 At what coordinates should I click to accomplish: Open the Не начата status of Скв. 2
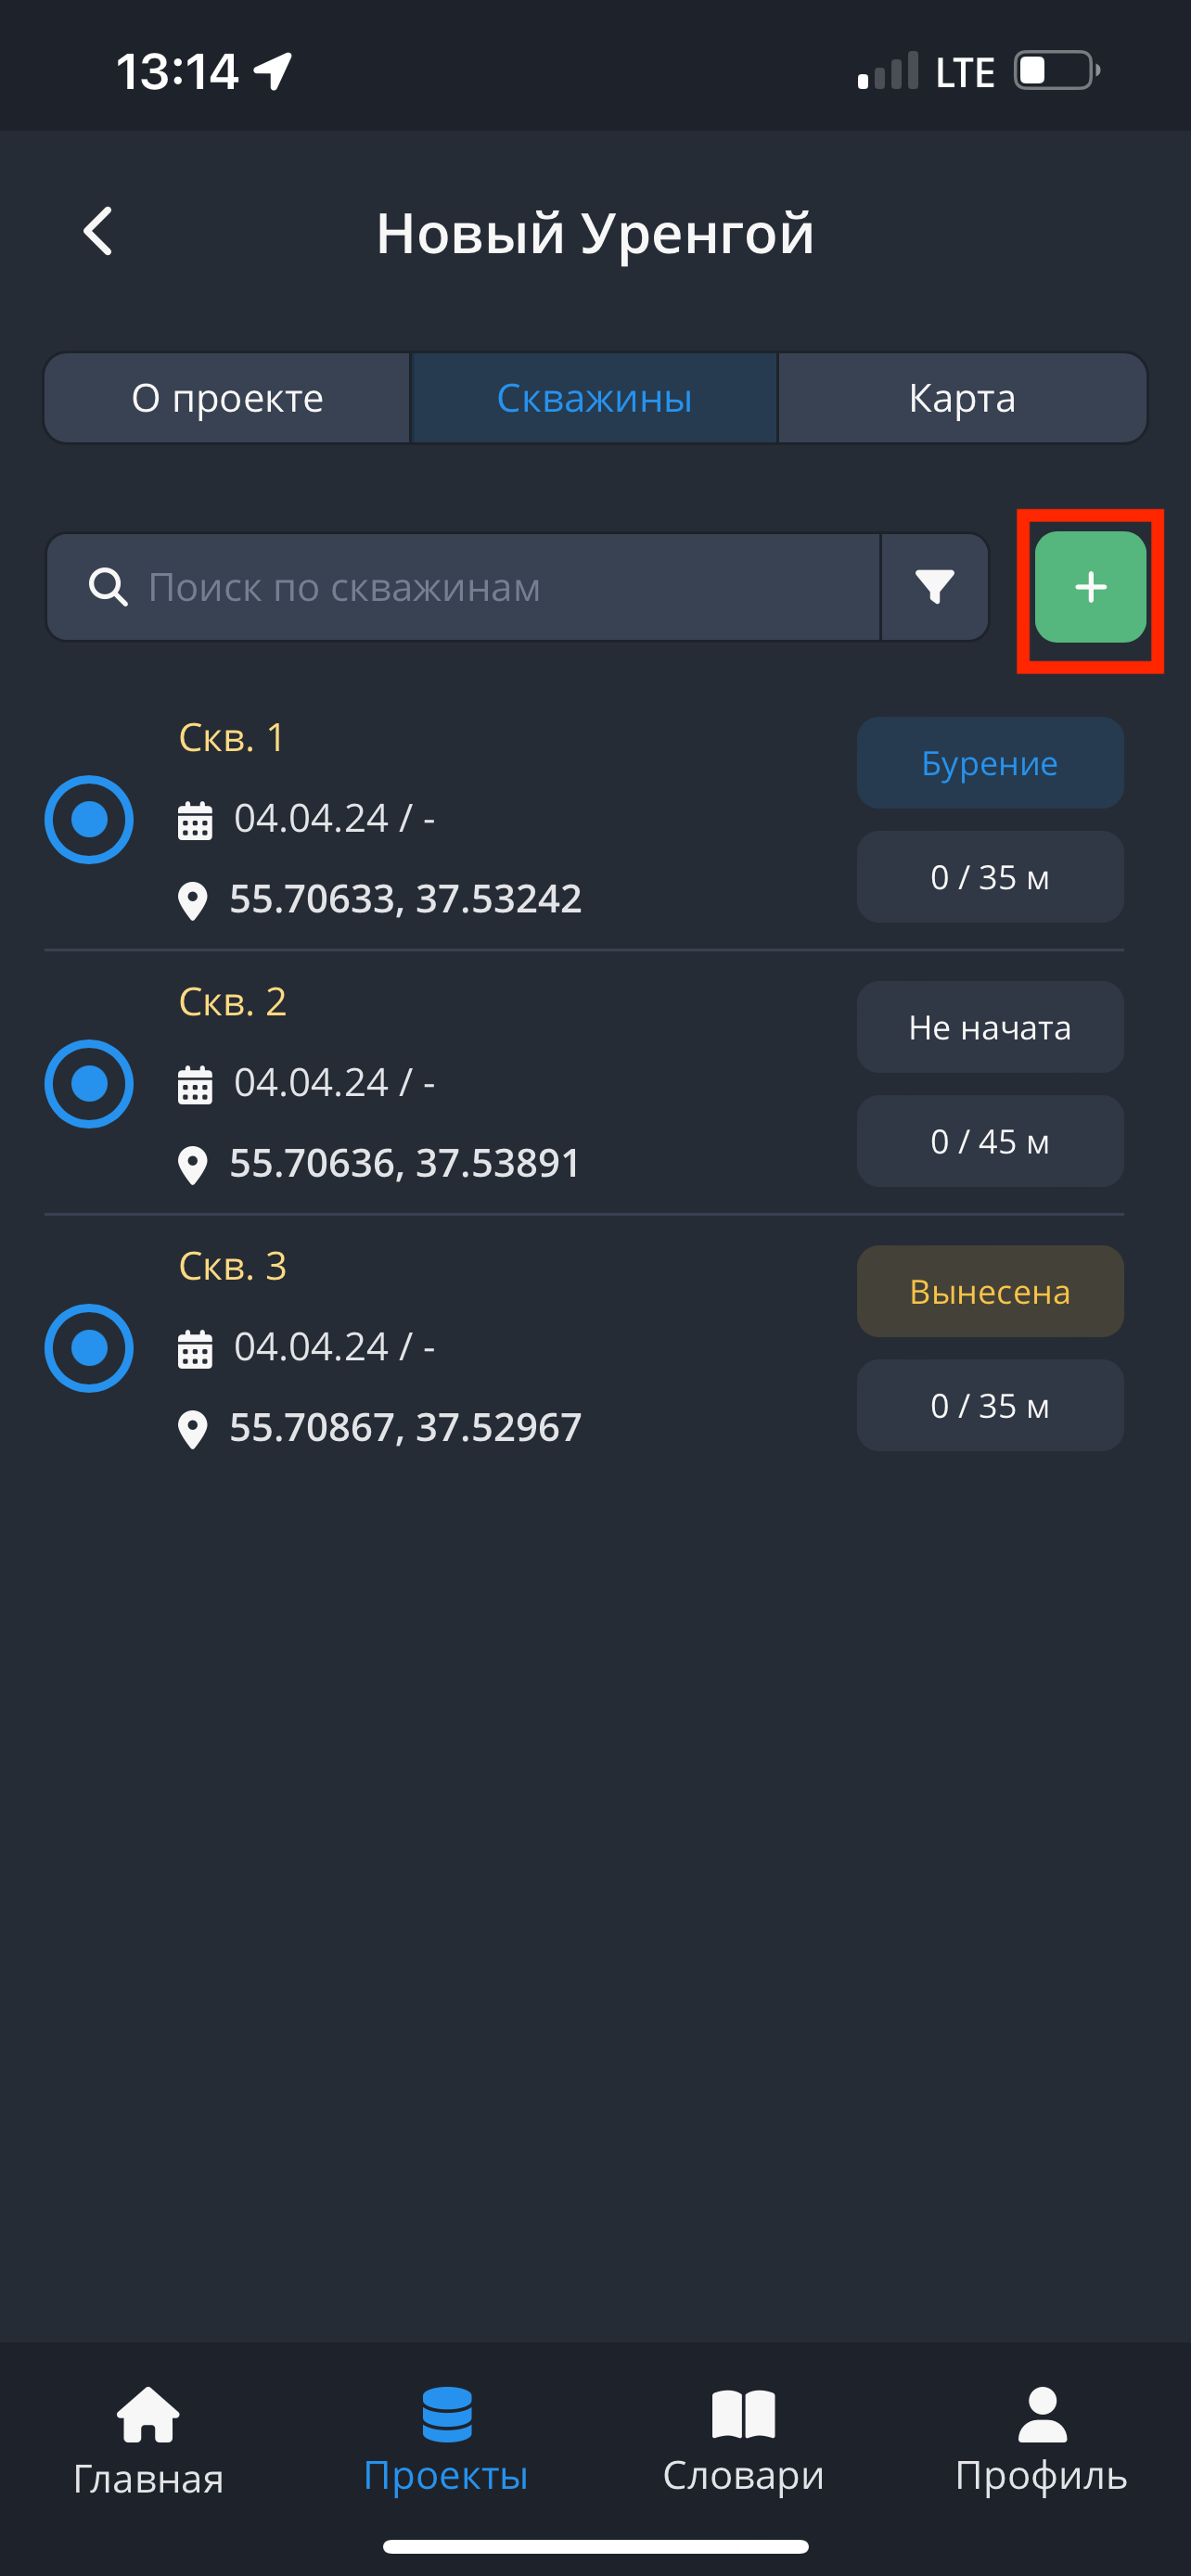pos(990,1027)
